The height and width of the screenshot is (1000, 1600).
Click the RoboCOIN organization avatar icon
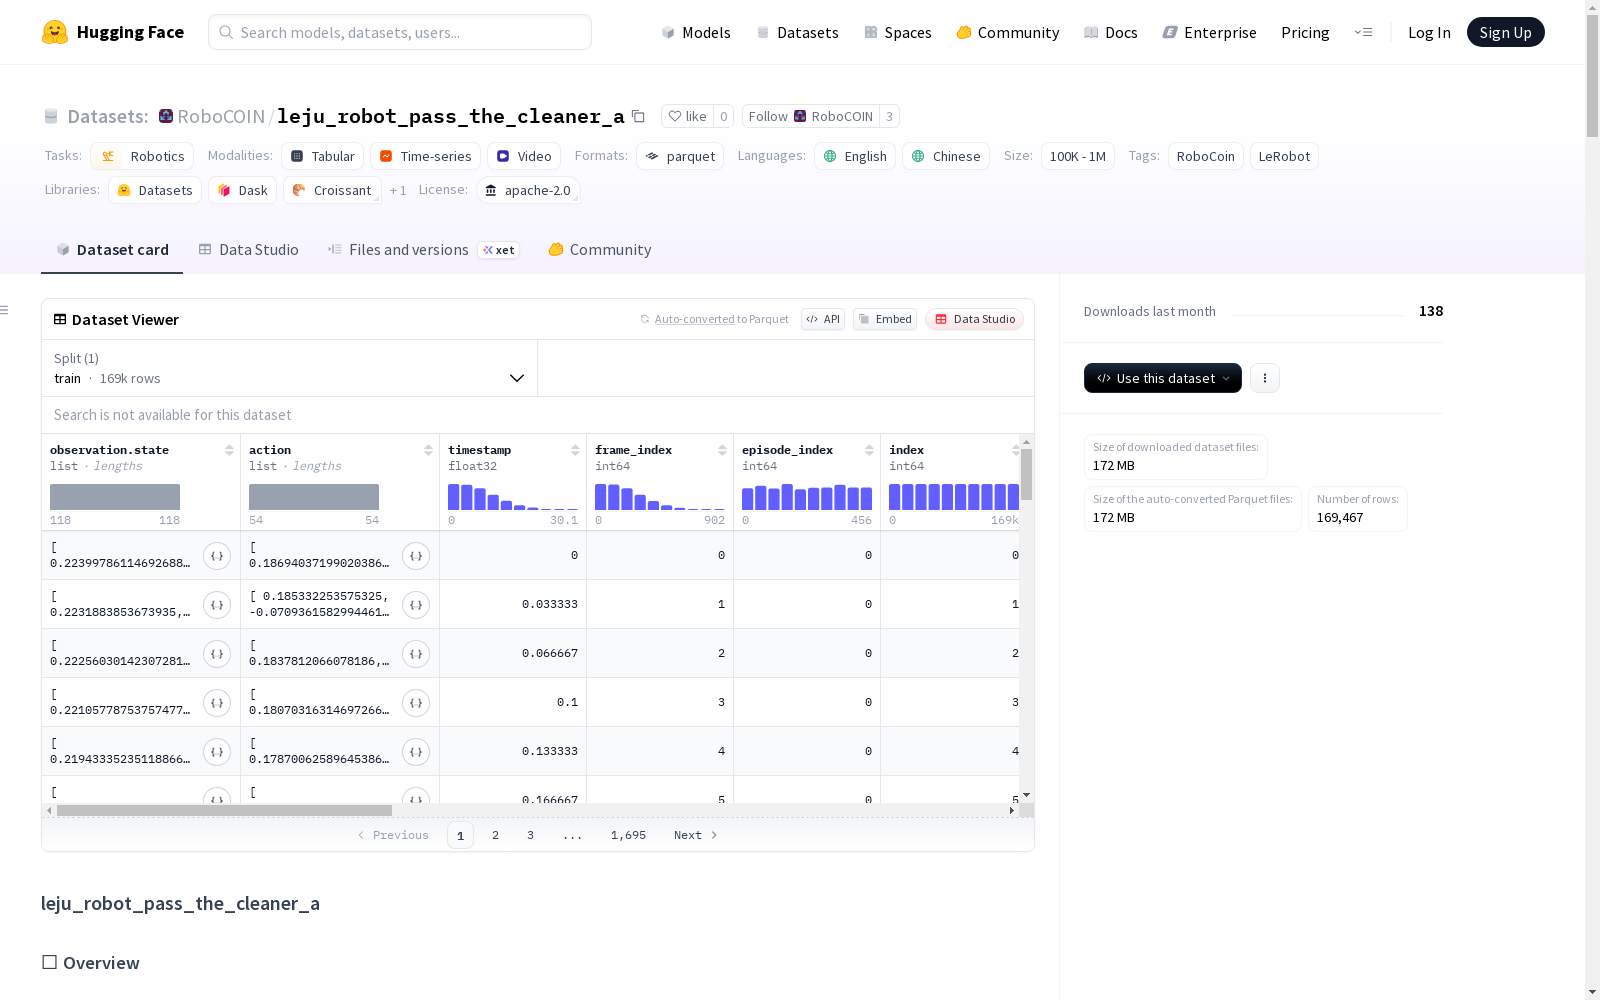point(166,116)
